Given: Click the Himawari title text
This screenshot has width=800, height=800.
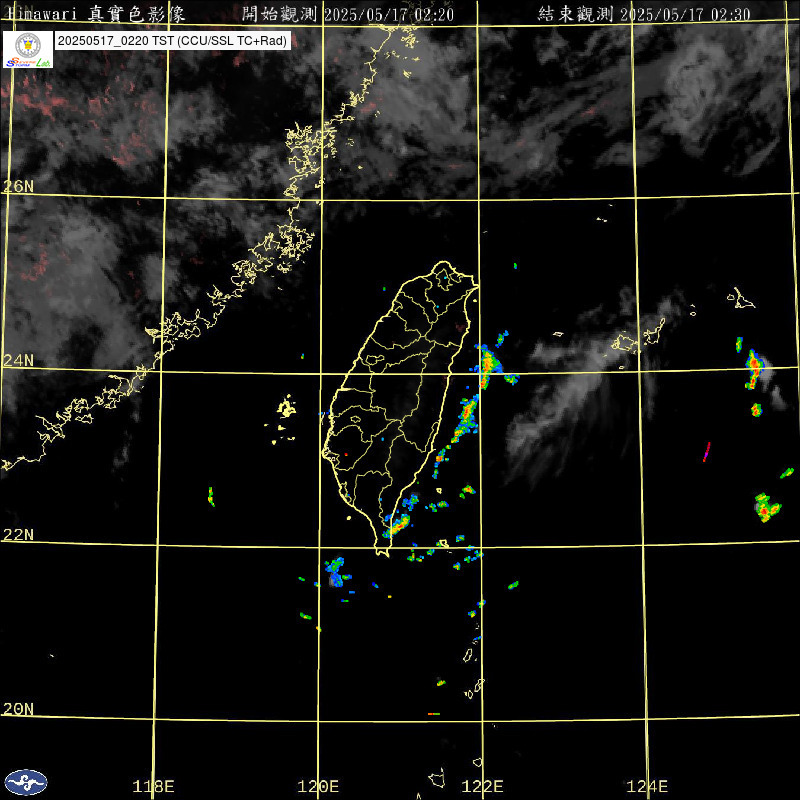Looking at the screenshot, I should click(x=97, y=14).
